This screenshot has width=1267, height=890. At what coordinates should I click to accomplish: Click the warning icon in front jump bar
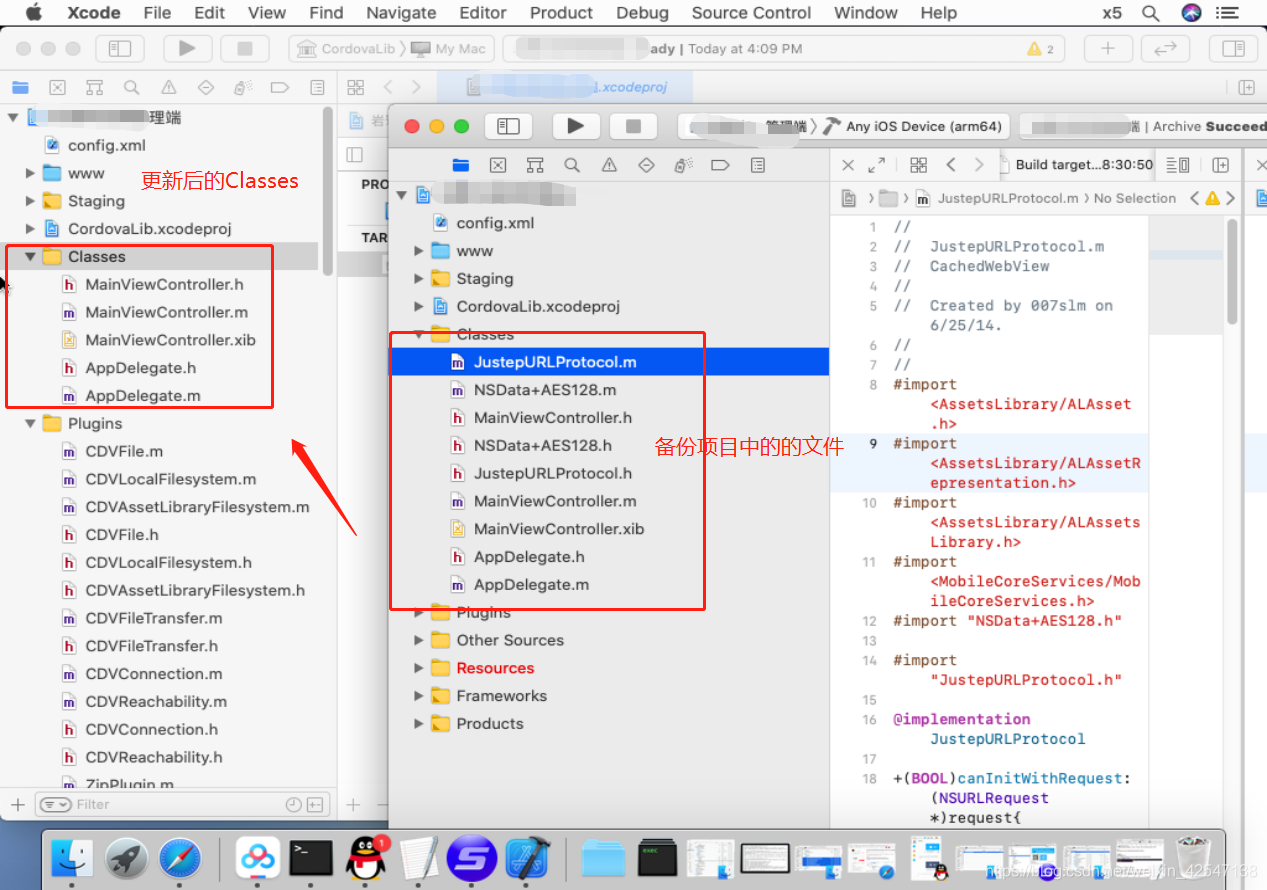(x=1212, y=198)
